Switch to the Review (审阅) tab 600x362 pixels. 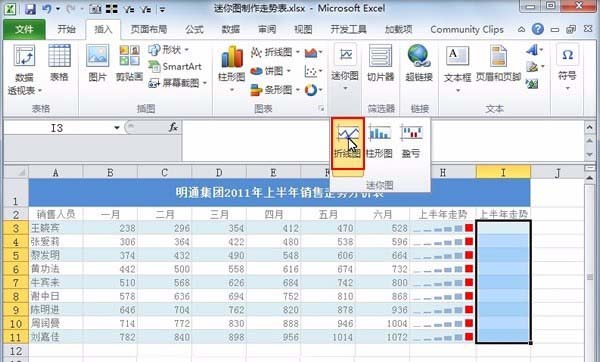267,29
